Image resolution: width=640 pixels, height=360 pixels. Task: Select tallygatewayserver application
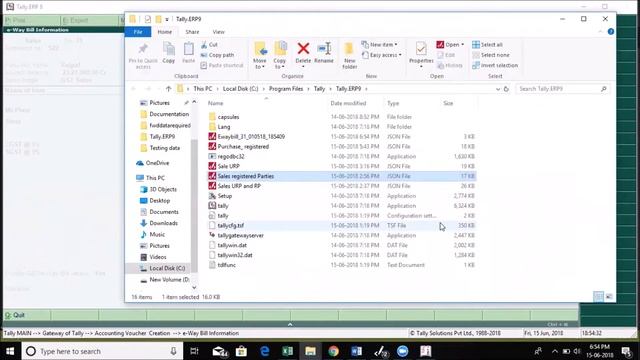[240, 235]
